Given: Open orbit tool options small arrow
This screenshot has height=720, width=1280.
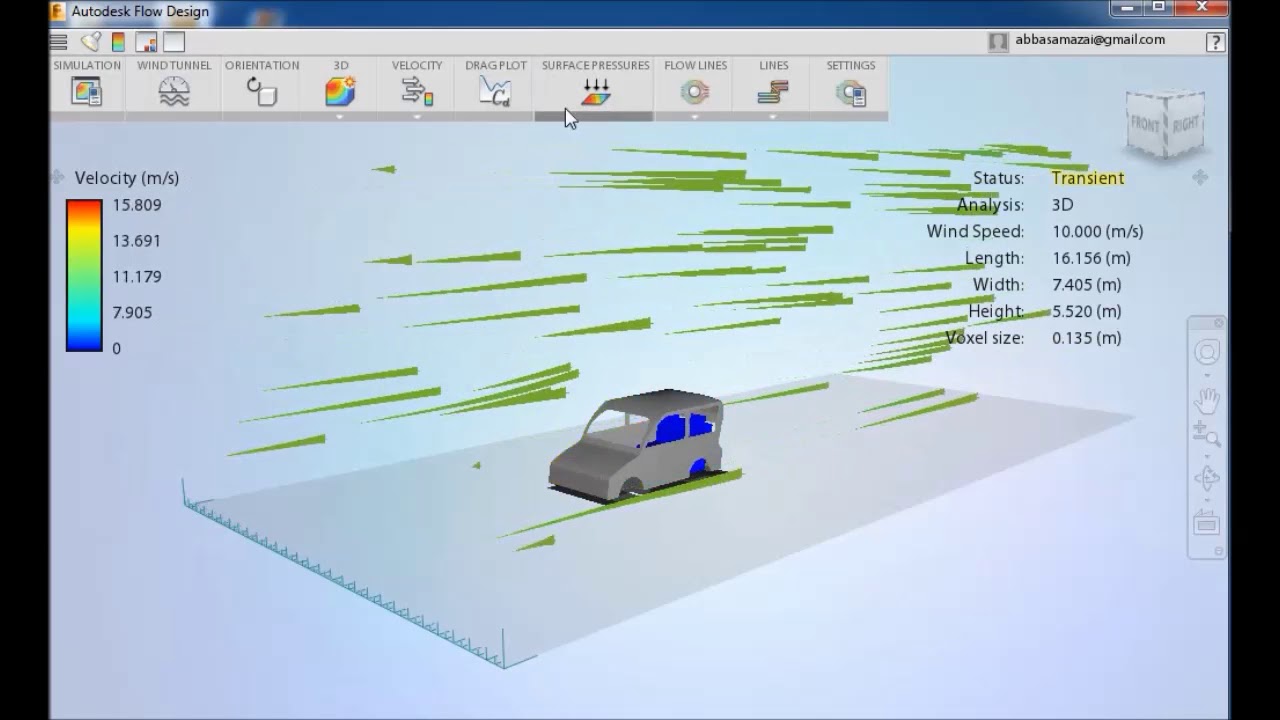Looking at the screenshot, I should pyautogui.click(x=1207, y=499).
